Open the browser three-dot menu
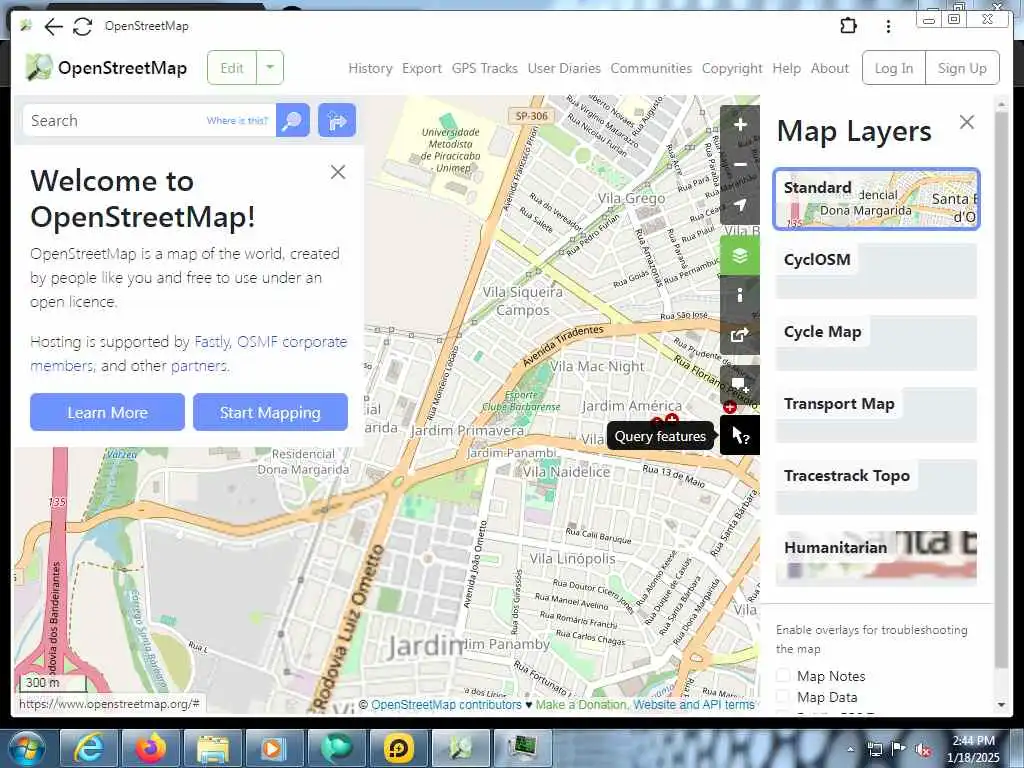Viewport: 1024px width, 768px height. [x=888, y=26]
